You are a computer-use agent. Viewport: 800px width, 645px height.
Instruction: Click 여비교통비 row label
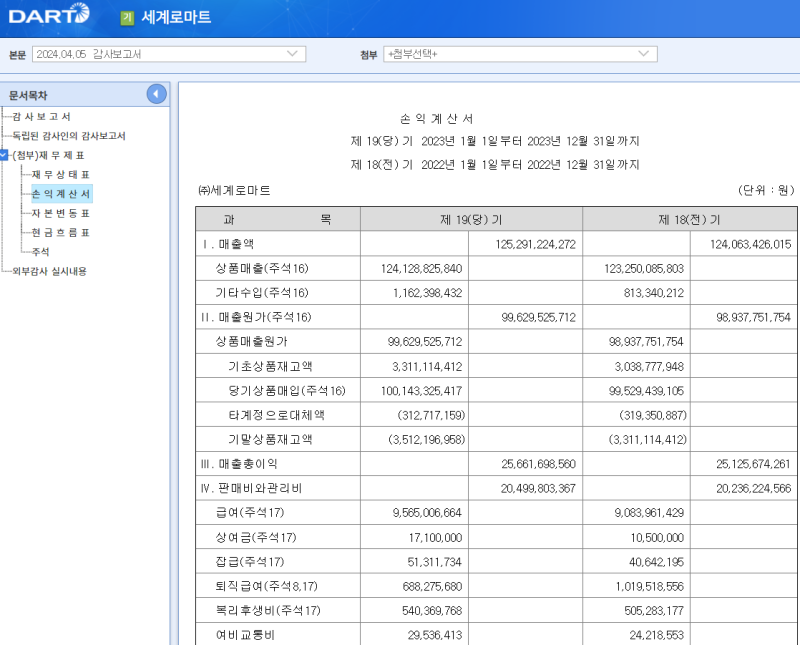(245, 635)
